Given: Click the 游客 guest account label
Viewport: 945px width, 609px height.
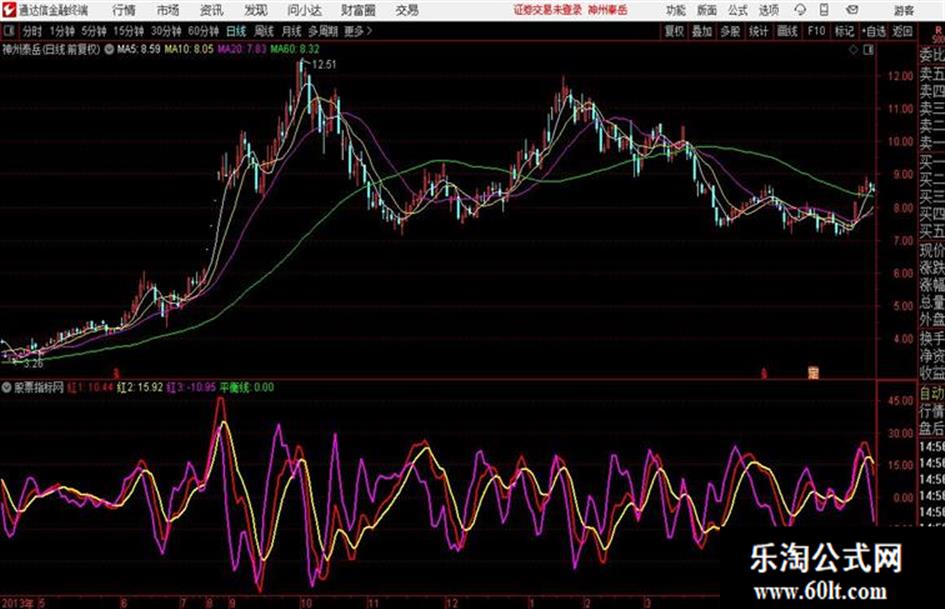Looking at the screenshot, I should (904, 10).
